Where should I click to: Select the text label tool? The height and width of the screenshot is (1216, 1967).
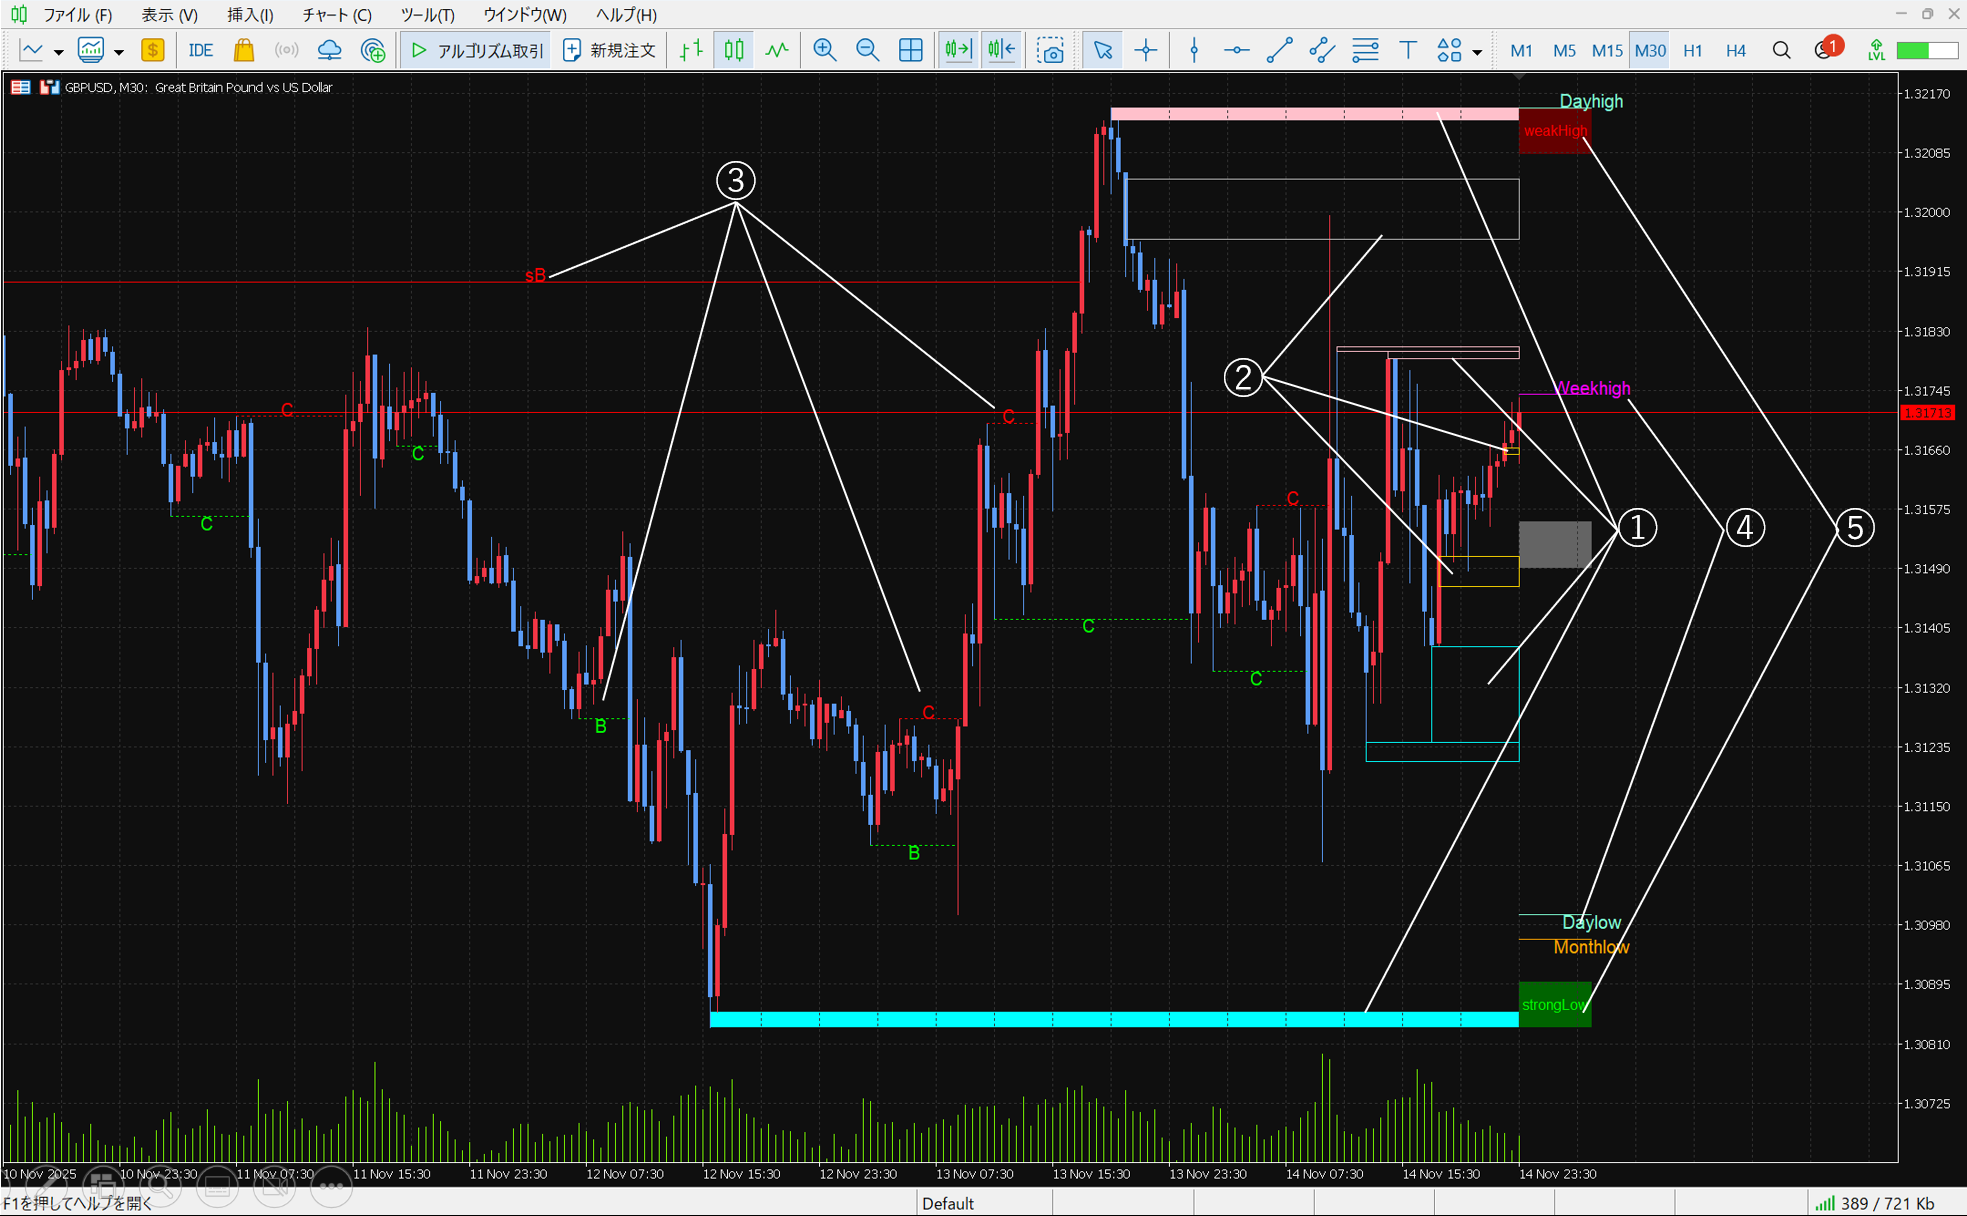pyautogui.click(x=1407, y=50)
